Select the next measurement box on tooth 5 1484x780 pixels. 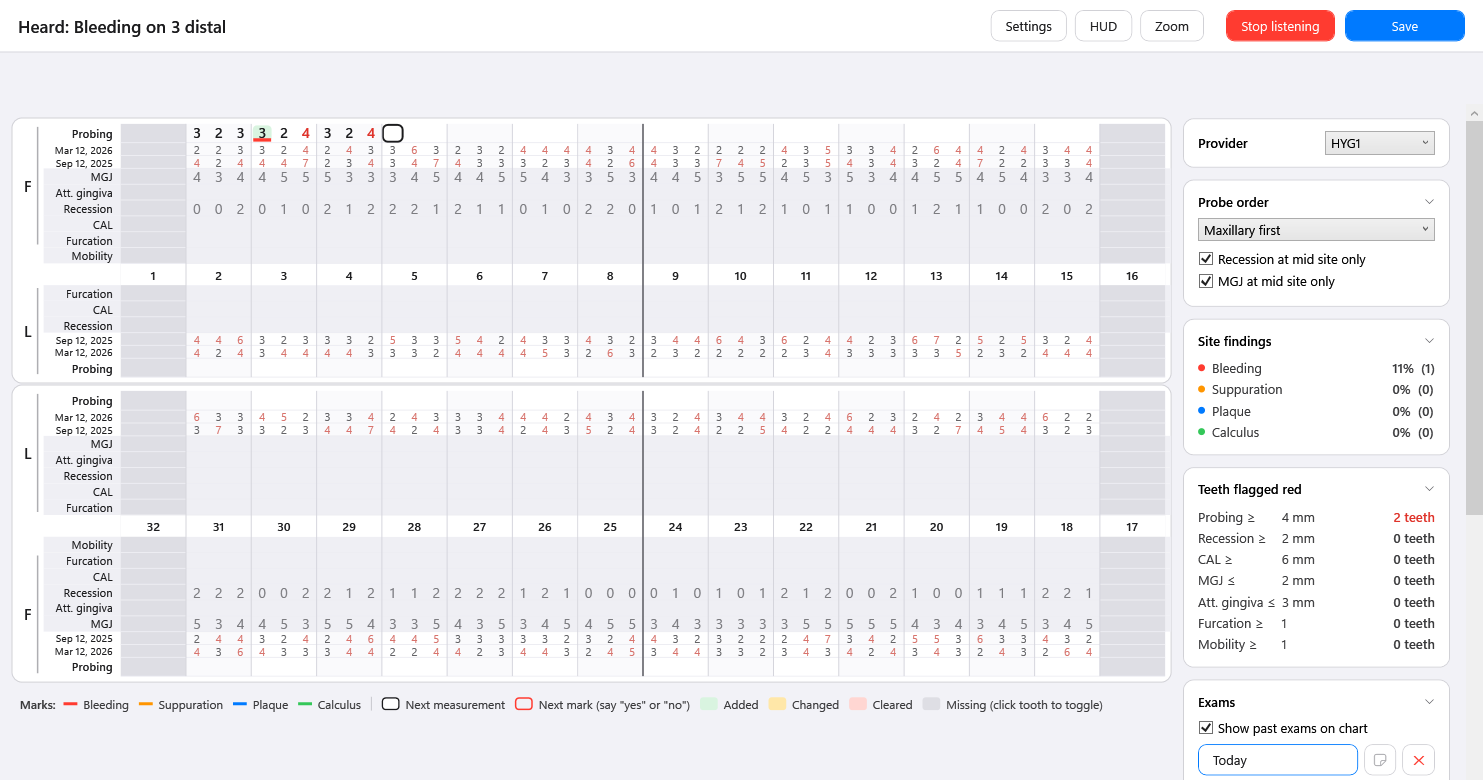(x=393, y=133)
